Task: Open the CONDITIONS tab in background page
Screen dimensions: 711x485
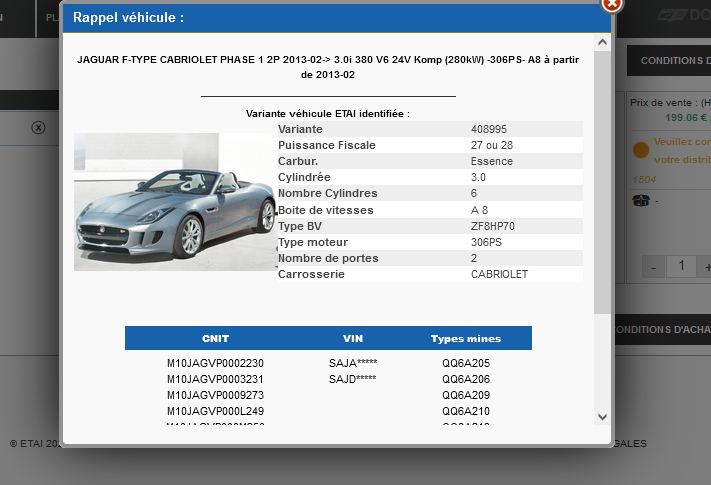Action: coord(669,61)
